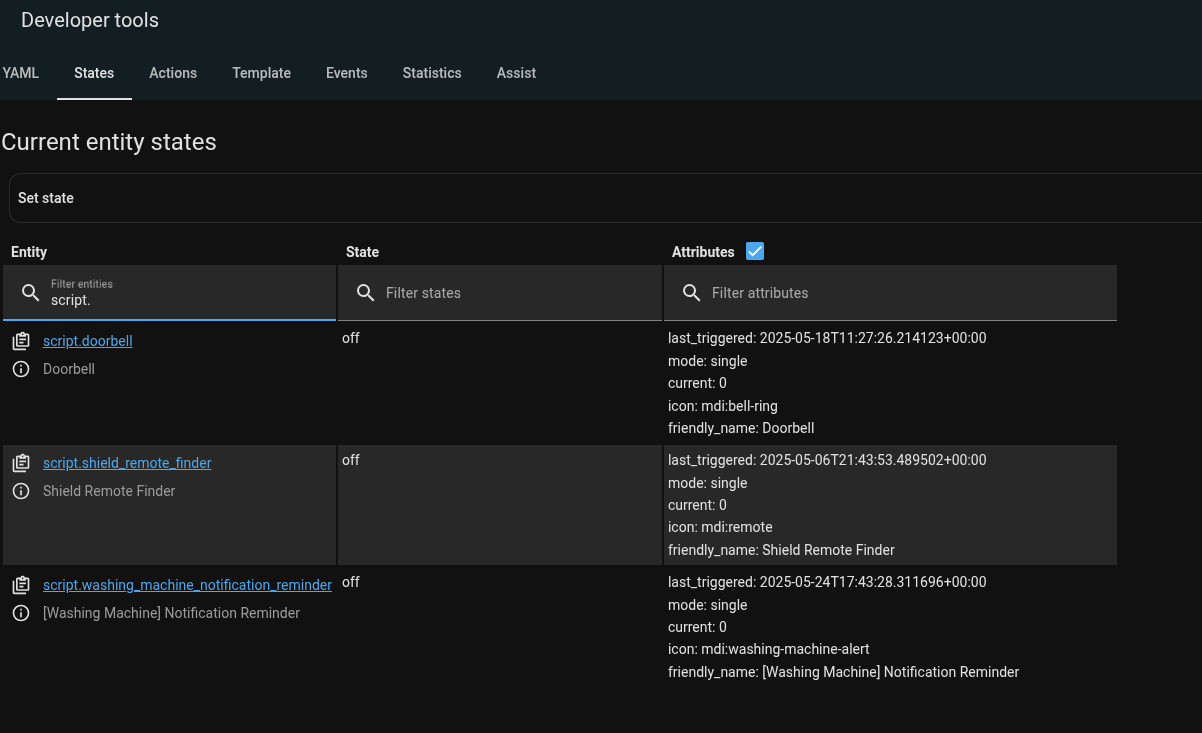
Task: Click the Current entity states heading
Action: pos(109,142)
